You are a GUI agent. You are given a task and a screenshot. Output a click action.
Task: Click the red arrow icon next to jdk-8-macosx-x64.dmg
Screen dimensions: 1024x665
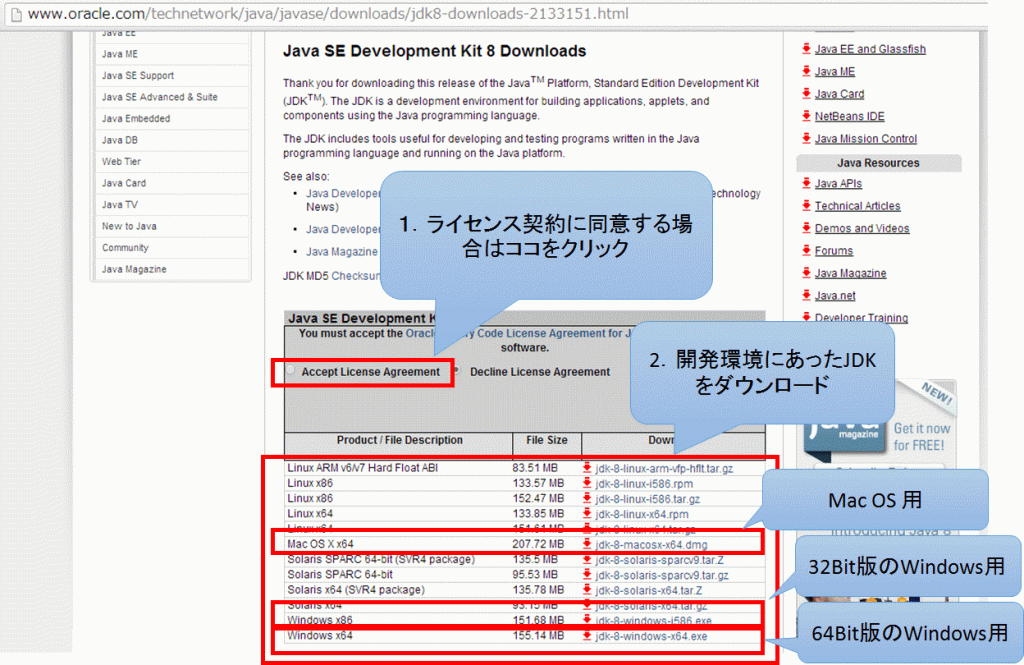pyautogui.click(x=587, y=544)
